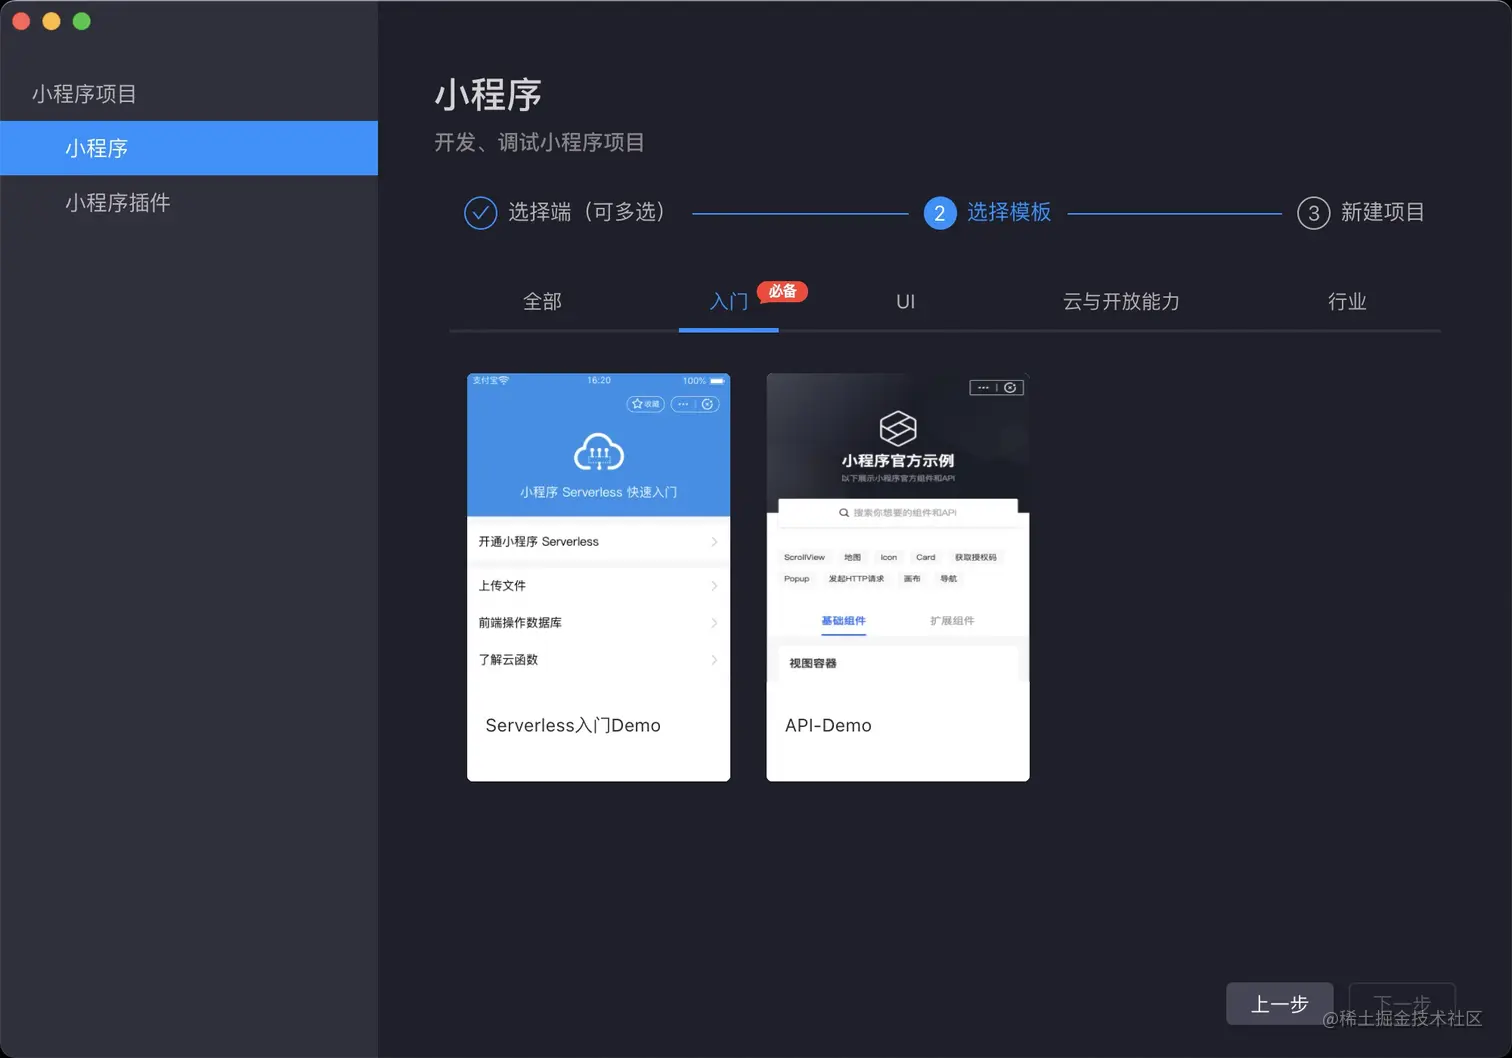Switch to the UI tab
This screenshot has height=1058, width=1512.
(x=905, y=301)
